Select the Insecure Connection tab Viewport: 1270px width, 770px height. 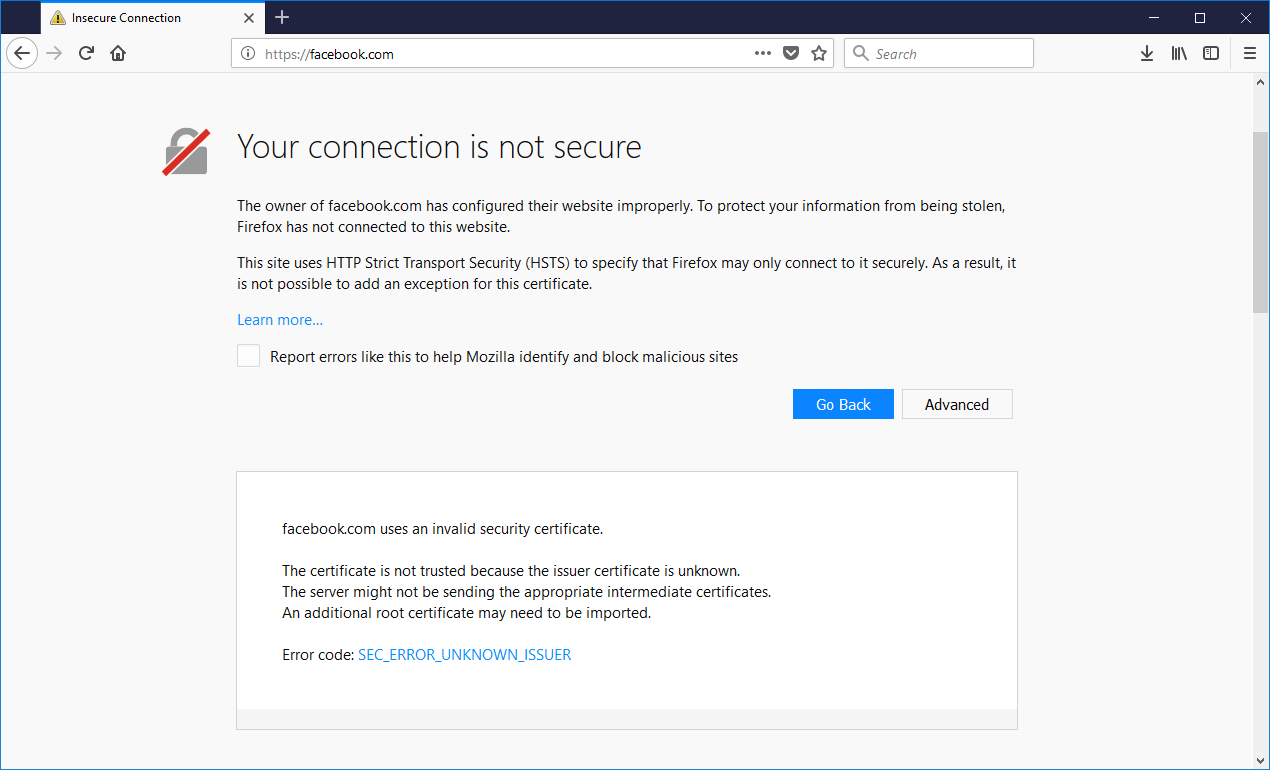[x=140, y=17]
